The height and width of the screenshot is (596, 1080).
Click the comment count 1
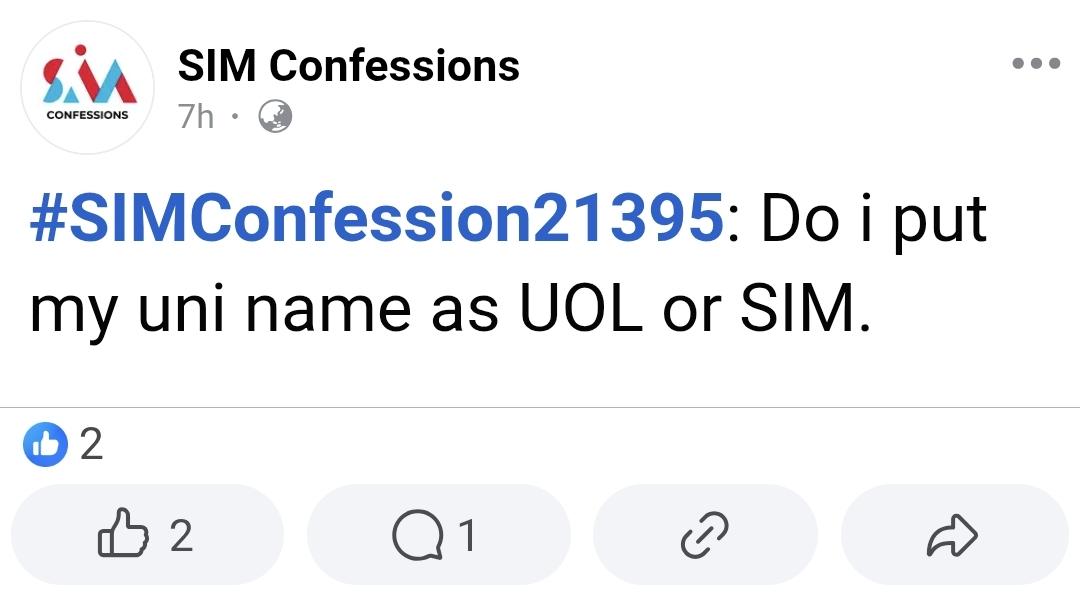465,536
